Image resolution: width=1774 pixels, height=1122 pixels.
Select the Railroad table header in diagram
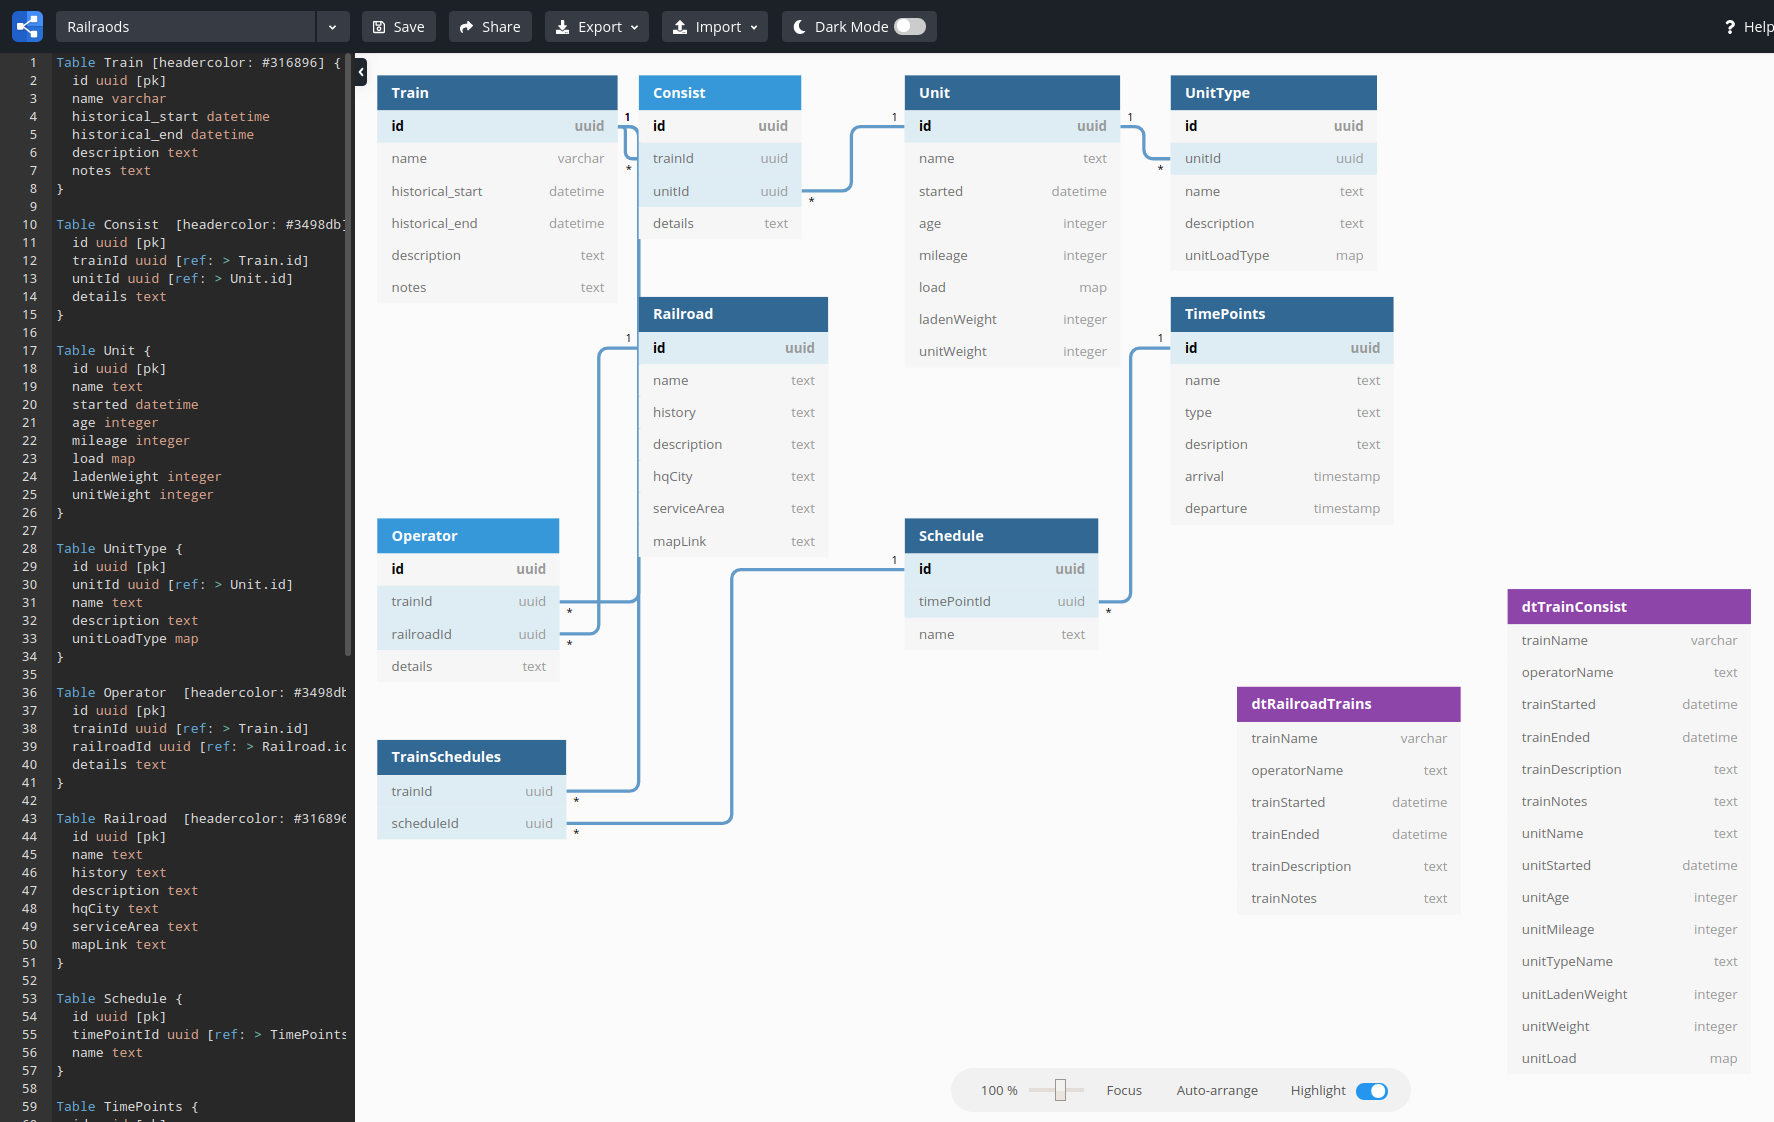point(733,314)
